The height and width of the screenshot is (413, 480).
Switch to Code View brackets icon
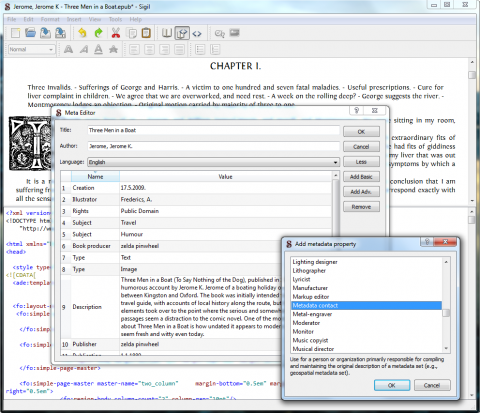pos(197,33)
